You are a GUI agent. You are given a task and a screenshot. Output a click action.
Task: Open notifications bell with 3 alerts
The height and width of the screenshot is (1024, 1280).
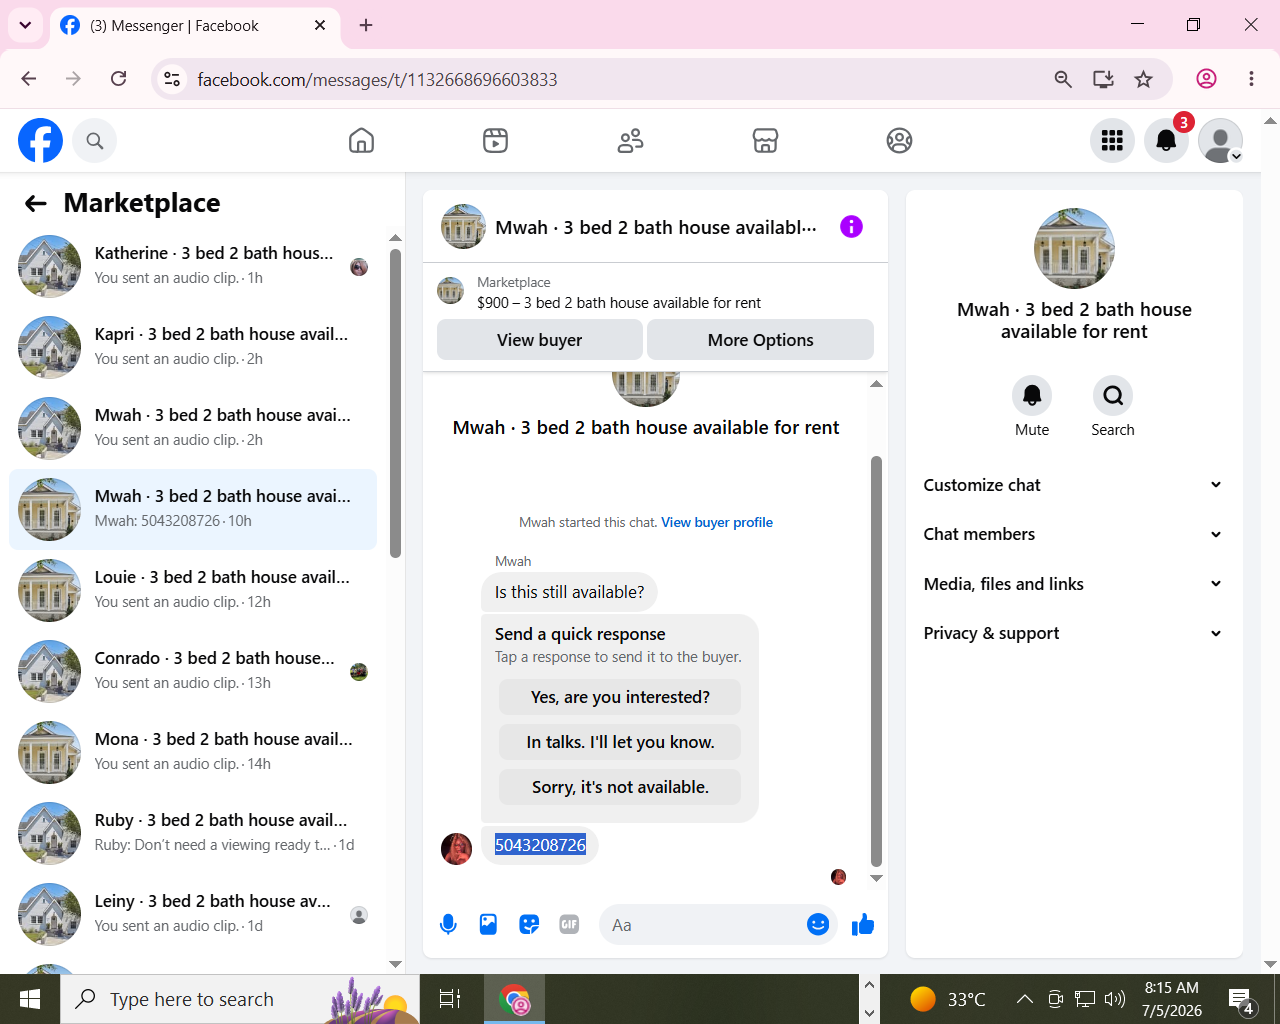[1166, 141]
